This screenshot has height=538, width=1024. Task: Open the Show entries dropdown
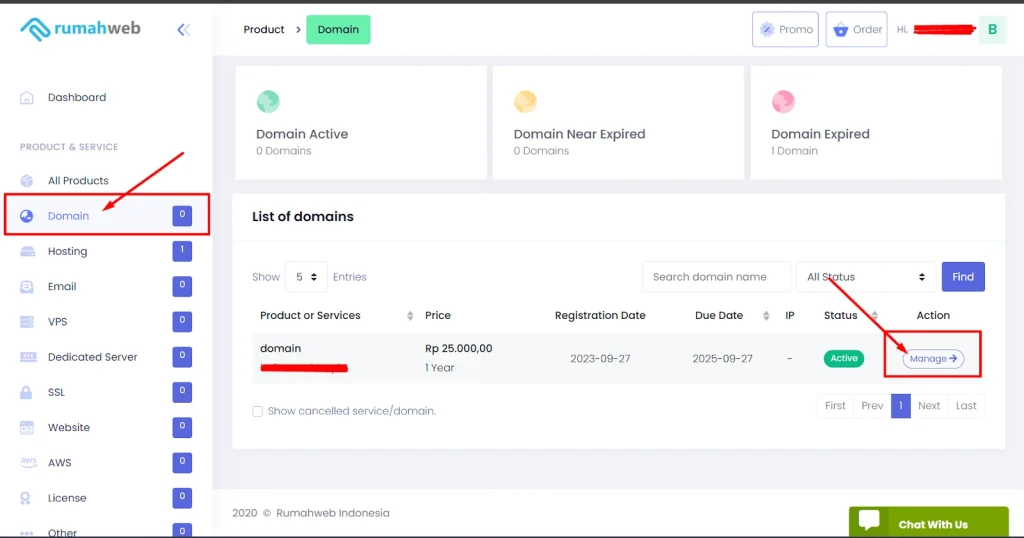(306, 277)
